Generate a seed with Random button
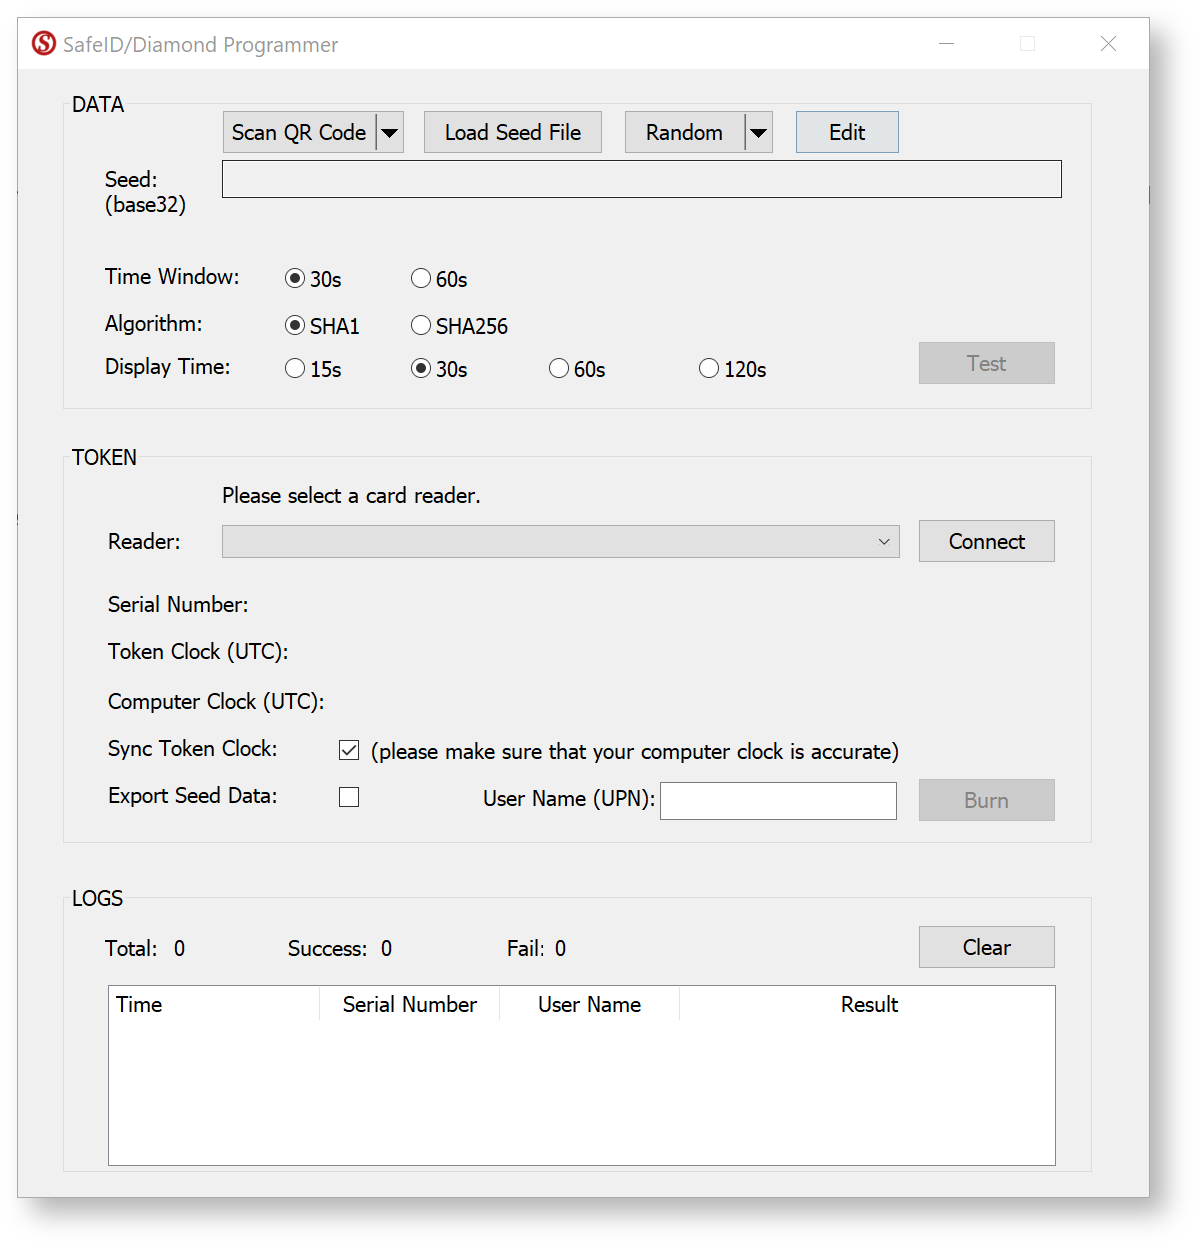Image resolution: width=1198 pixels, height=1246 pixels. tap(684, 132)
